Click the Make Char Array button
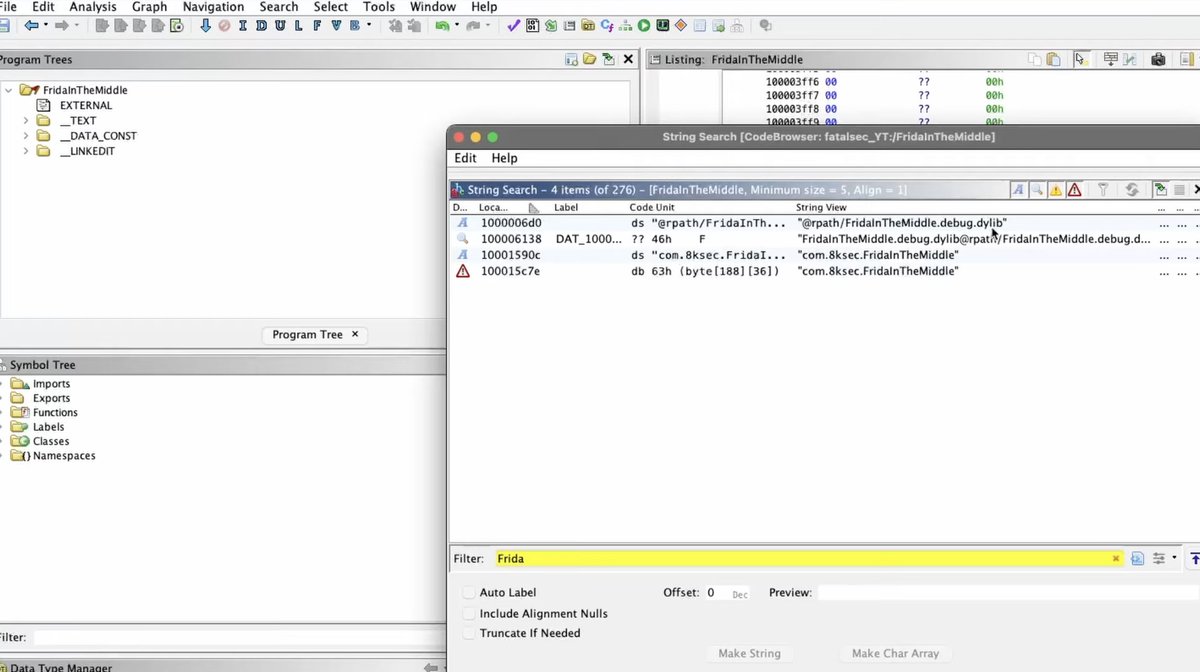 pos(895,653)
